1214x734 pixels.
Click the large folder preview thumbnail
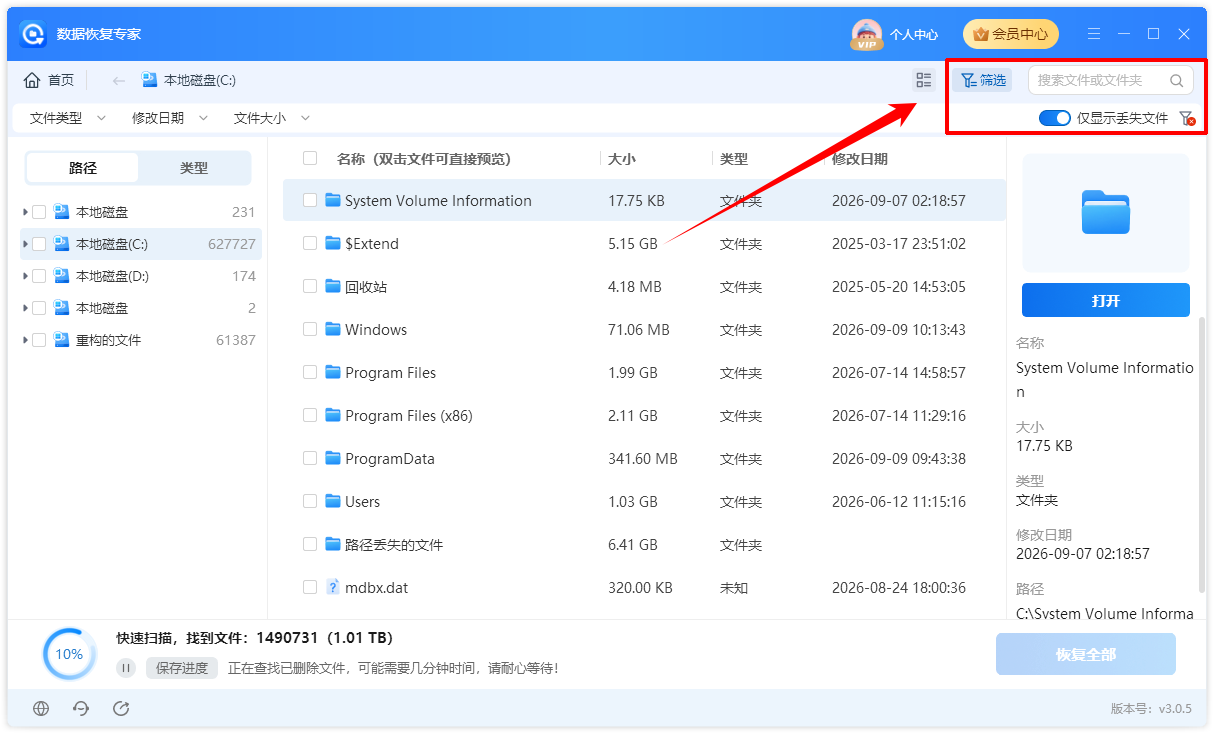[x=1106, y=212]
